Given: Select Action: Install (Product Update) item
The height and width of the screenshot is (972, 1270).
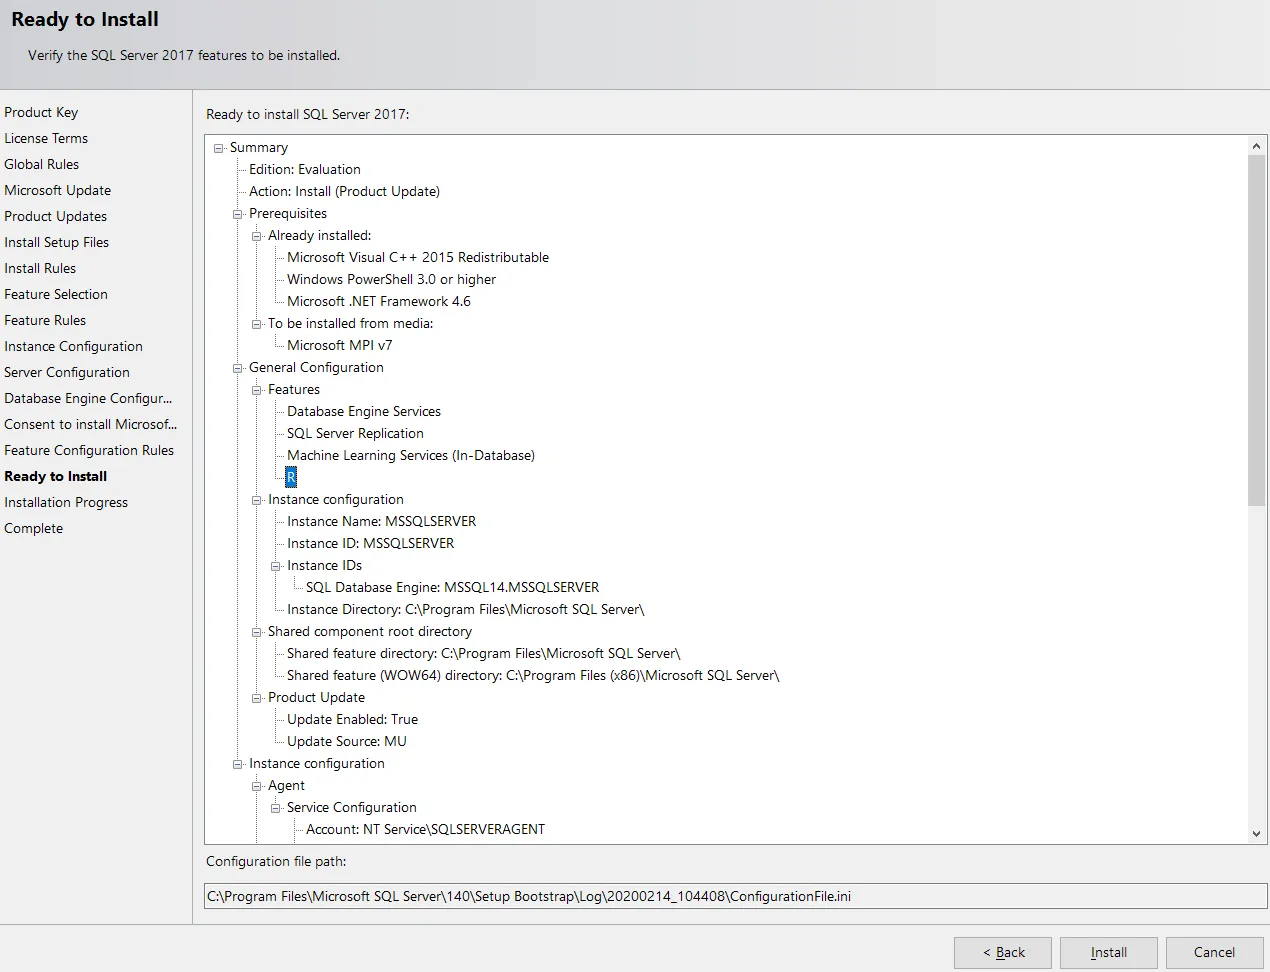Looking at the screenshot, I should [344, 191].
